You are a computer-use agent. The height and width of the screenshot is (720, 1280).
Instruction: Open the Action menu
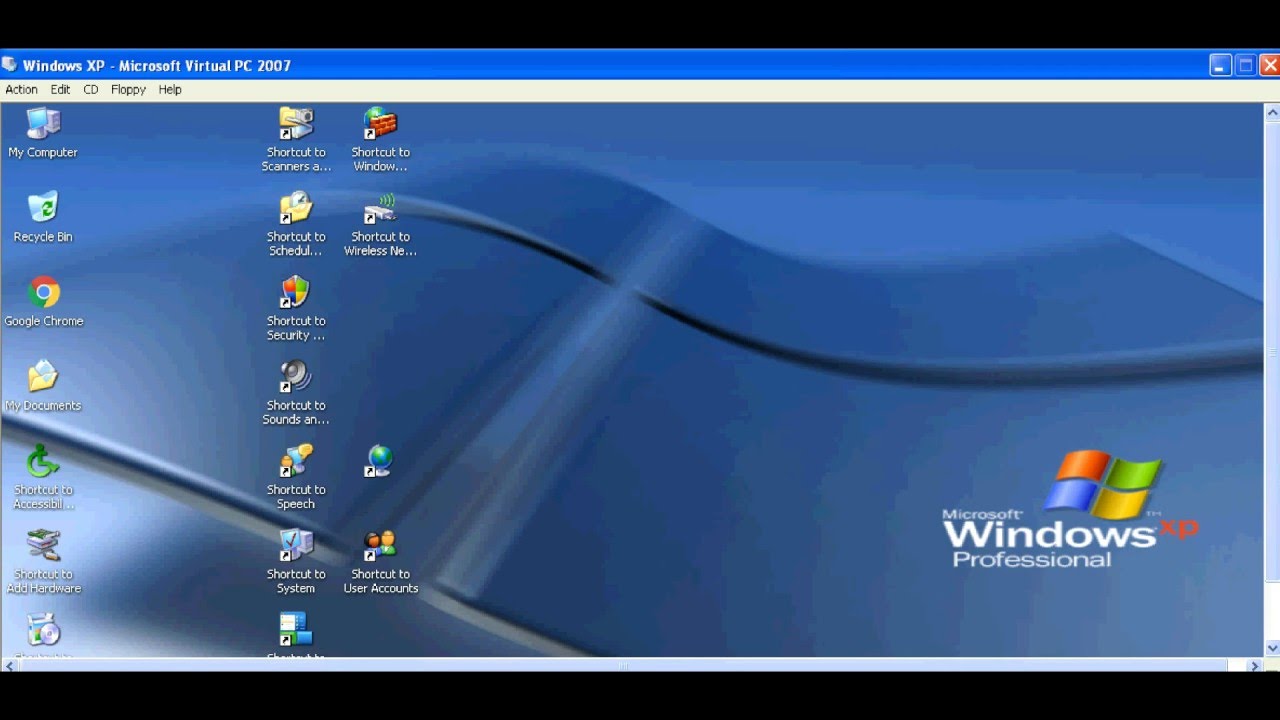point(21,90)
